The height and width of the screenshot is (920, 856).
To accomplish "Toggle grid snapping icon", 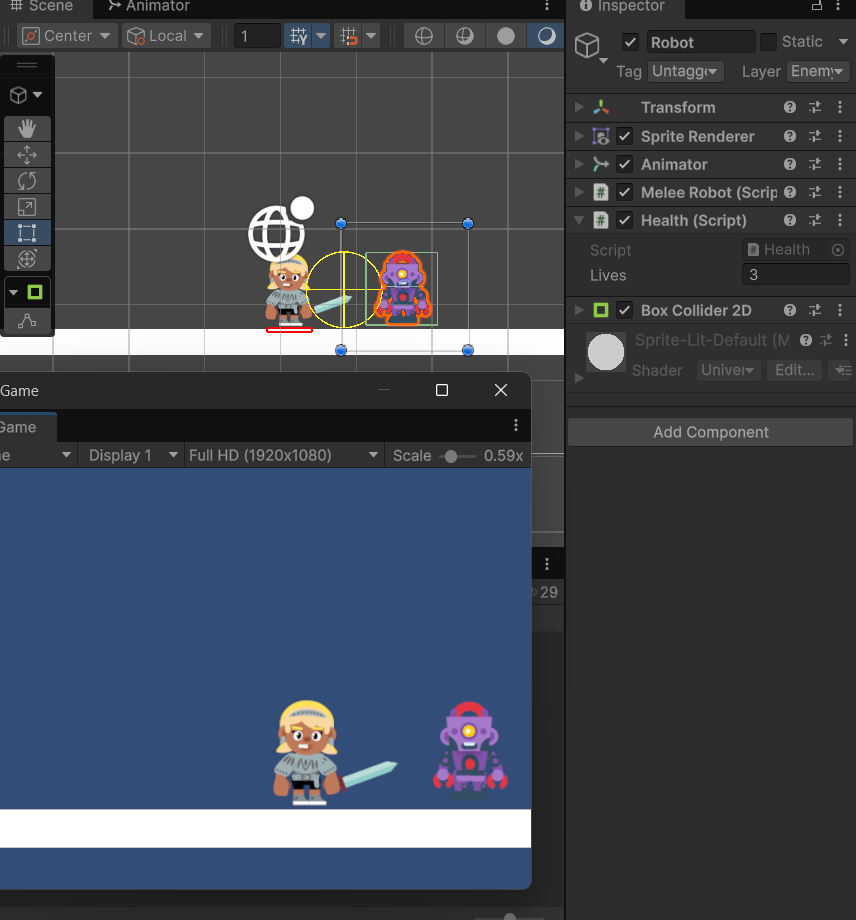I will pos(349,36).
